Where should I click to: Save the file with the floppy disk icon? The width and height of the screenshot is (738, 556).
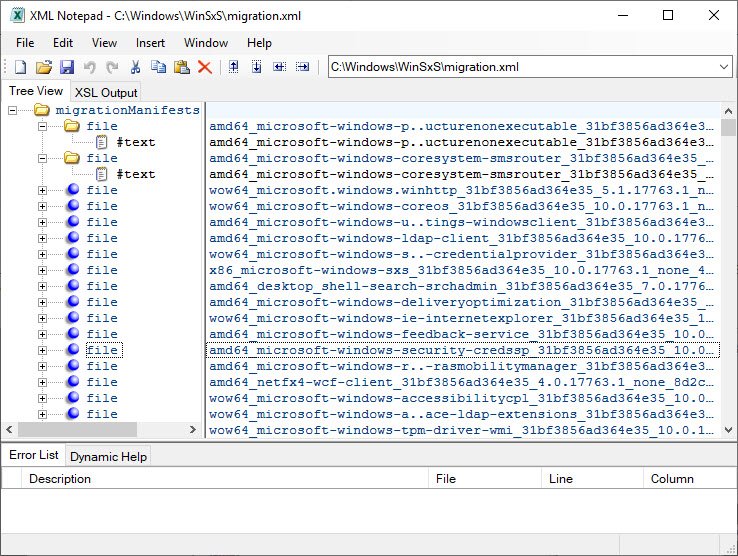[x=66, y=67]
